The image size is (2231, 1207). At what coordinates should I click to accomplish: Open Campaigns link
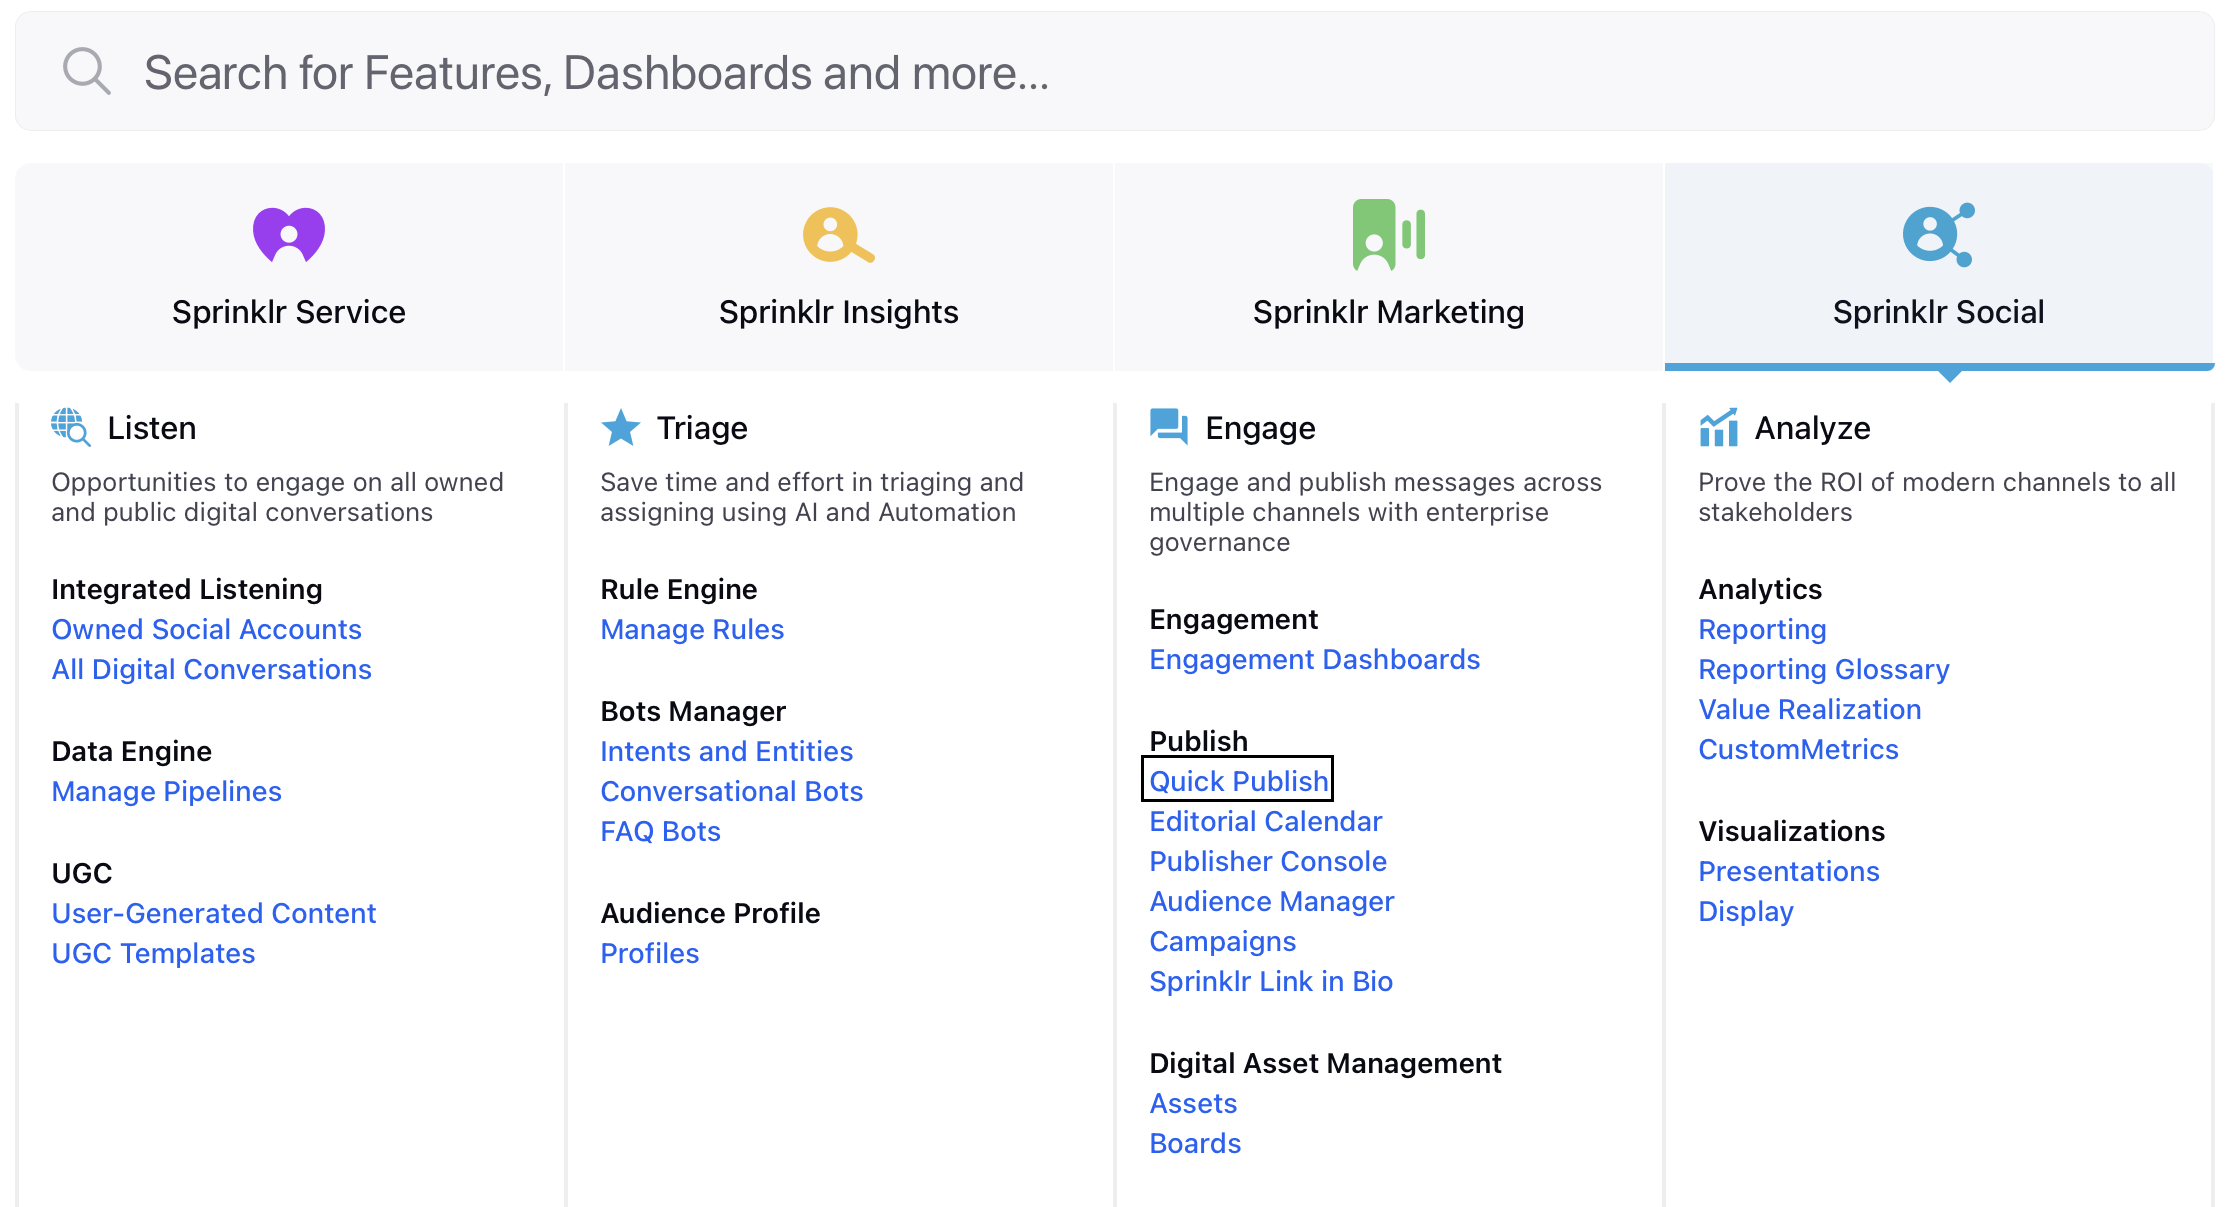(x=1222, y=941)
